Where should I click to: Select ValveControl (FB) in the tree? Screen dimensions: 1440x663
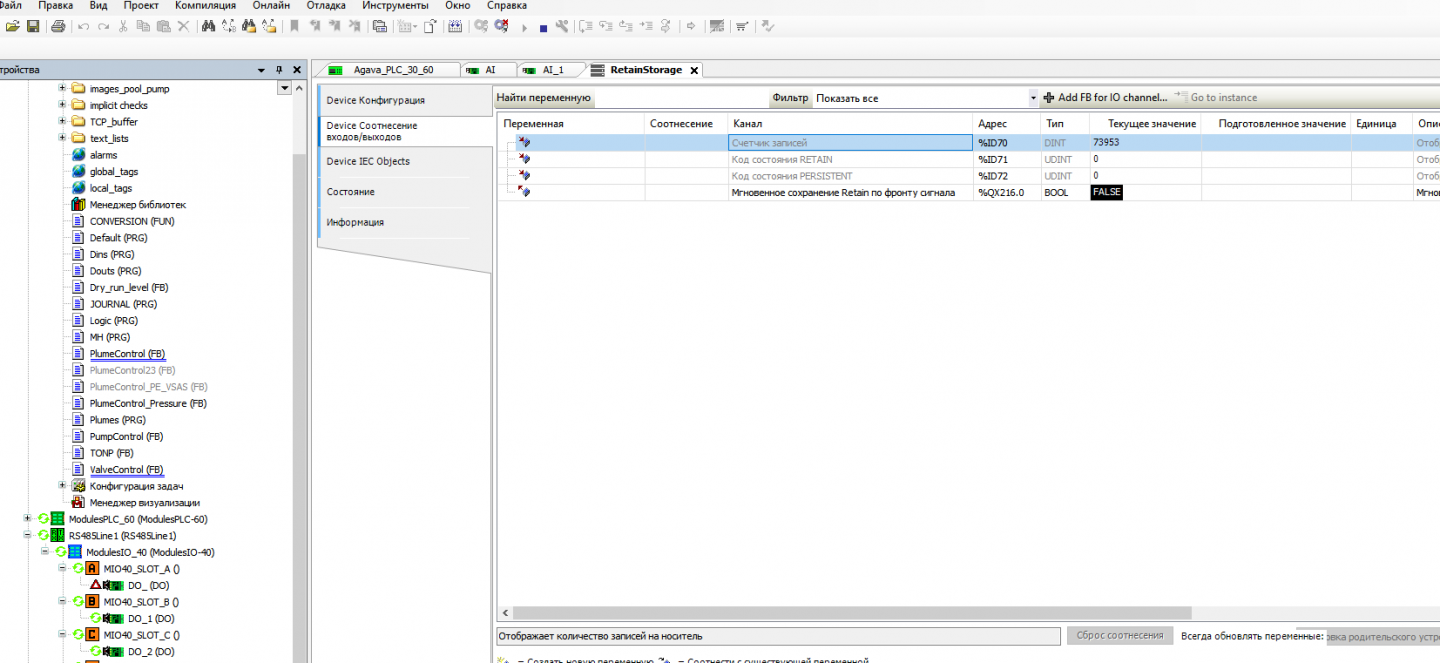coord(126,470)
